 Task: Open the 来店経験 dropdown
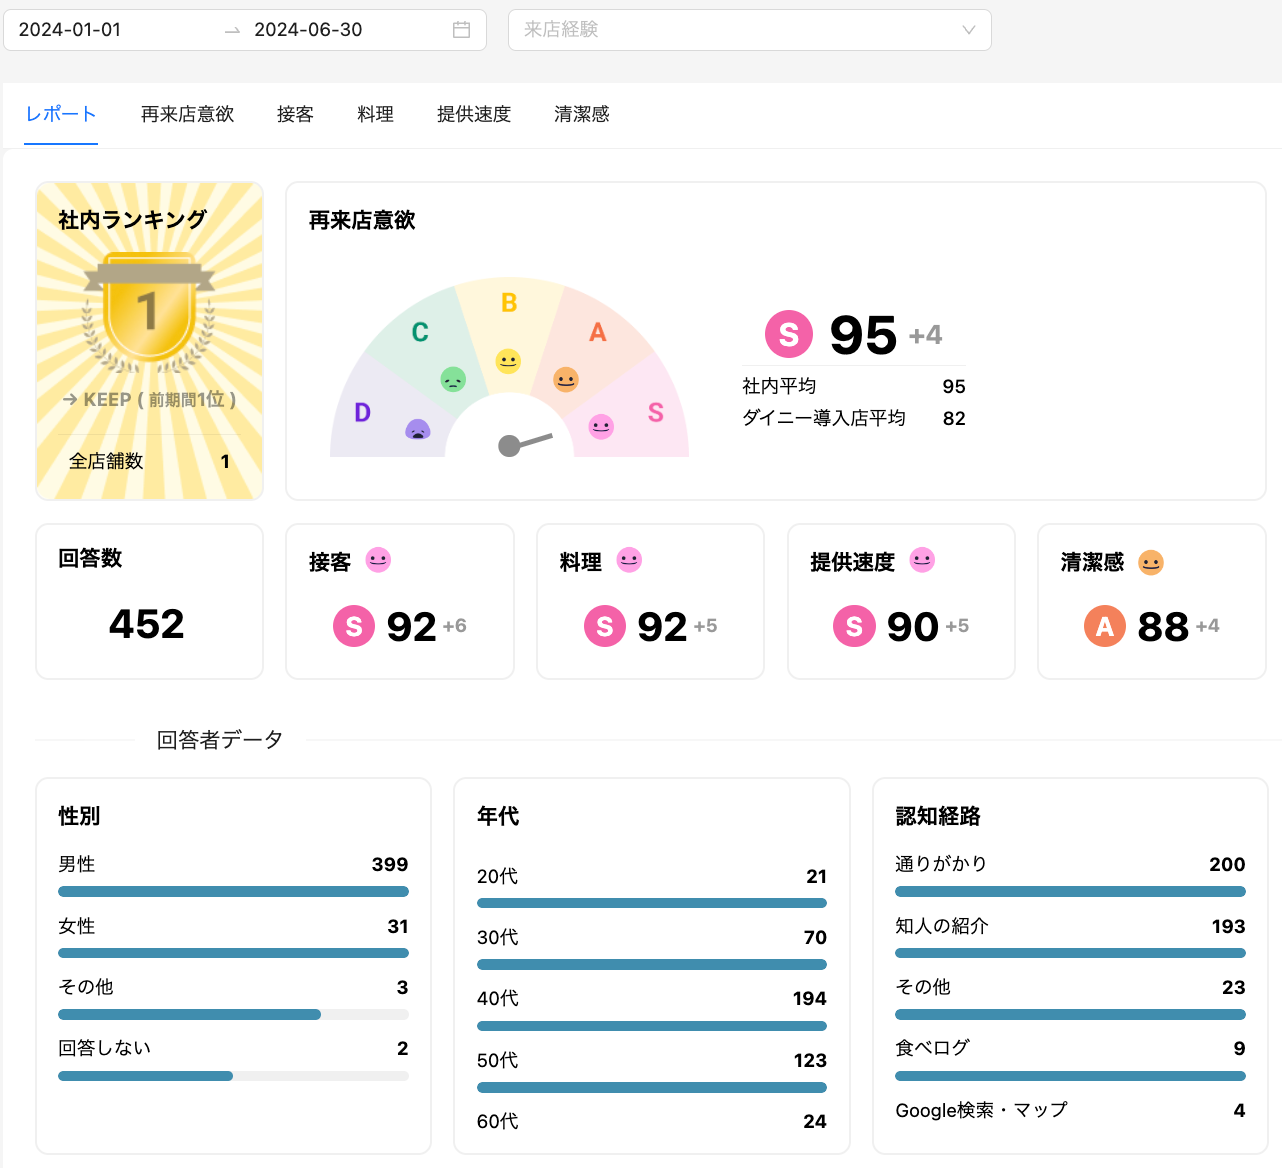coord(750,30)
